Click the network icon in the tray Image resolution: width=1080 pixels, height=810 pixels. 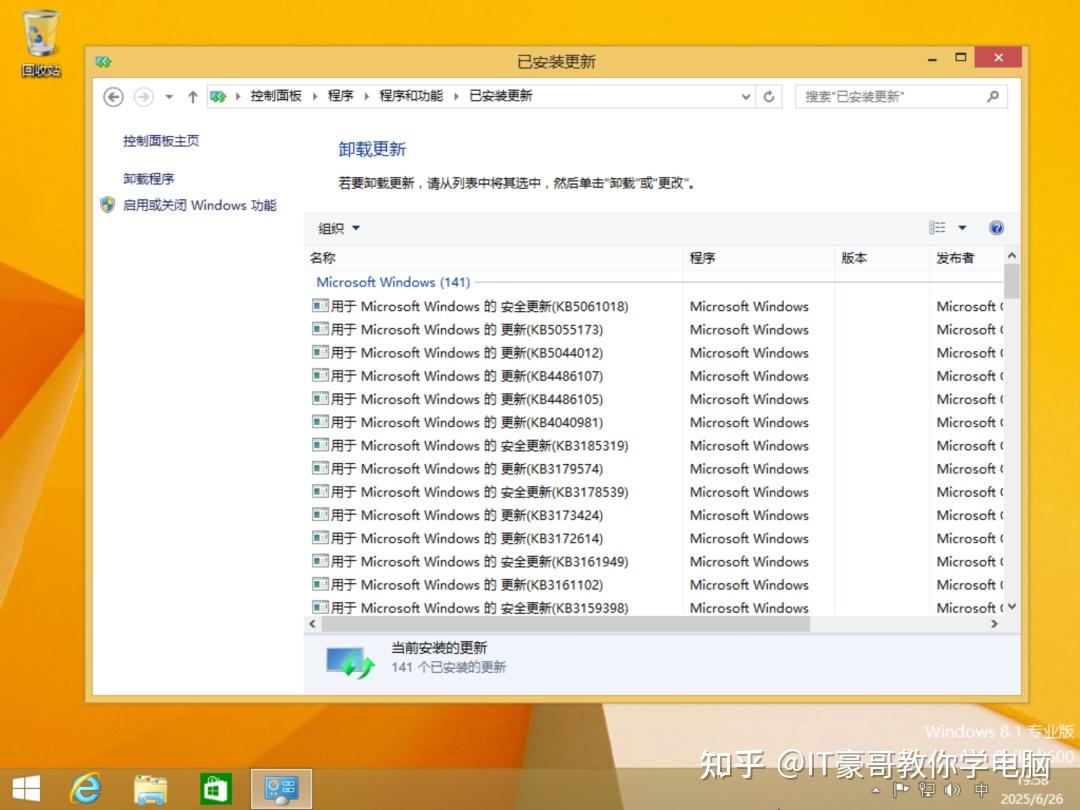pyautogui.click(x=927, y=790)
